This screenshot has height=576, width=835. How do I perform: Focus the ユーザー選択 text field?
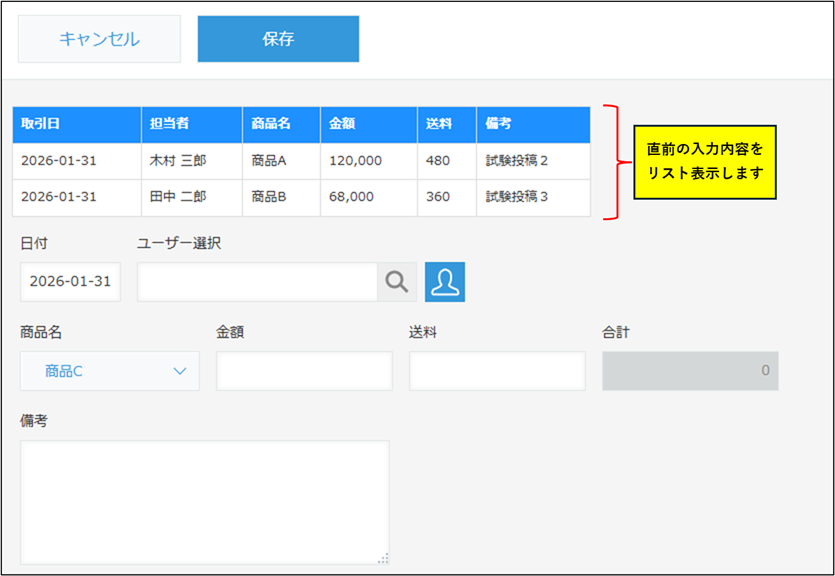coord(257,282)
